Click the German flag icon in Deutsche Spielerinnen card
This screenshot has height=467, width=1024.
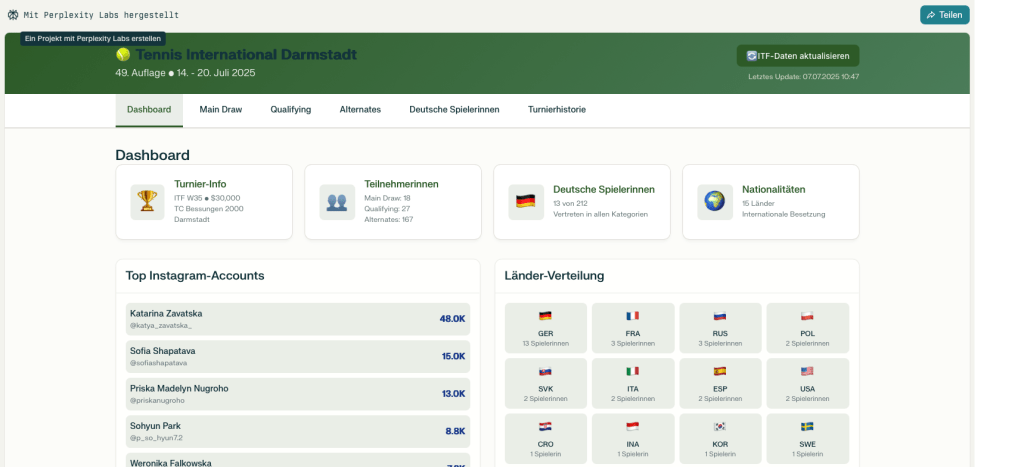[526, 201]
